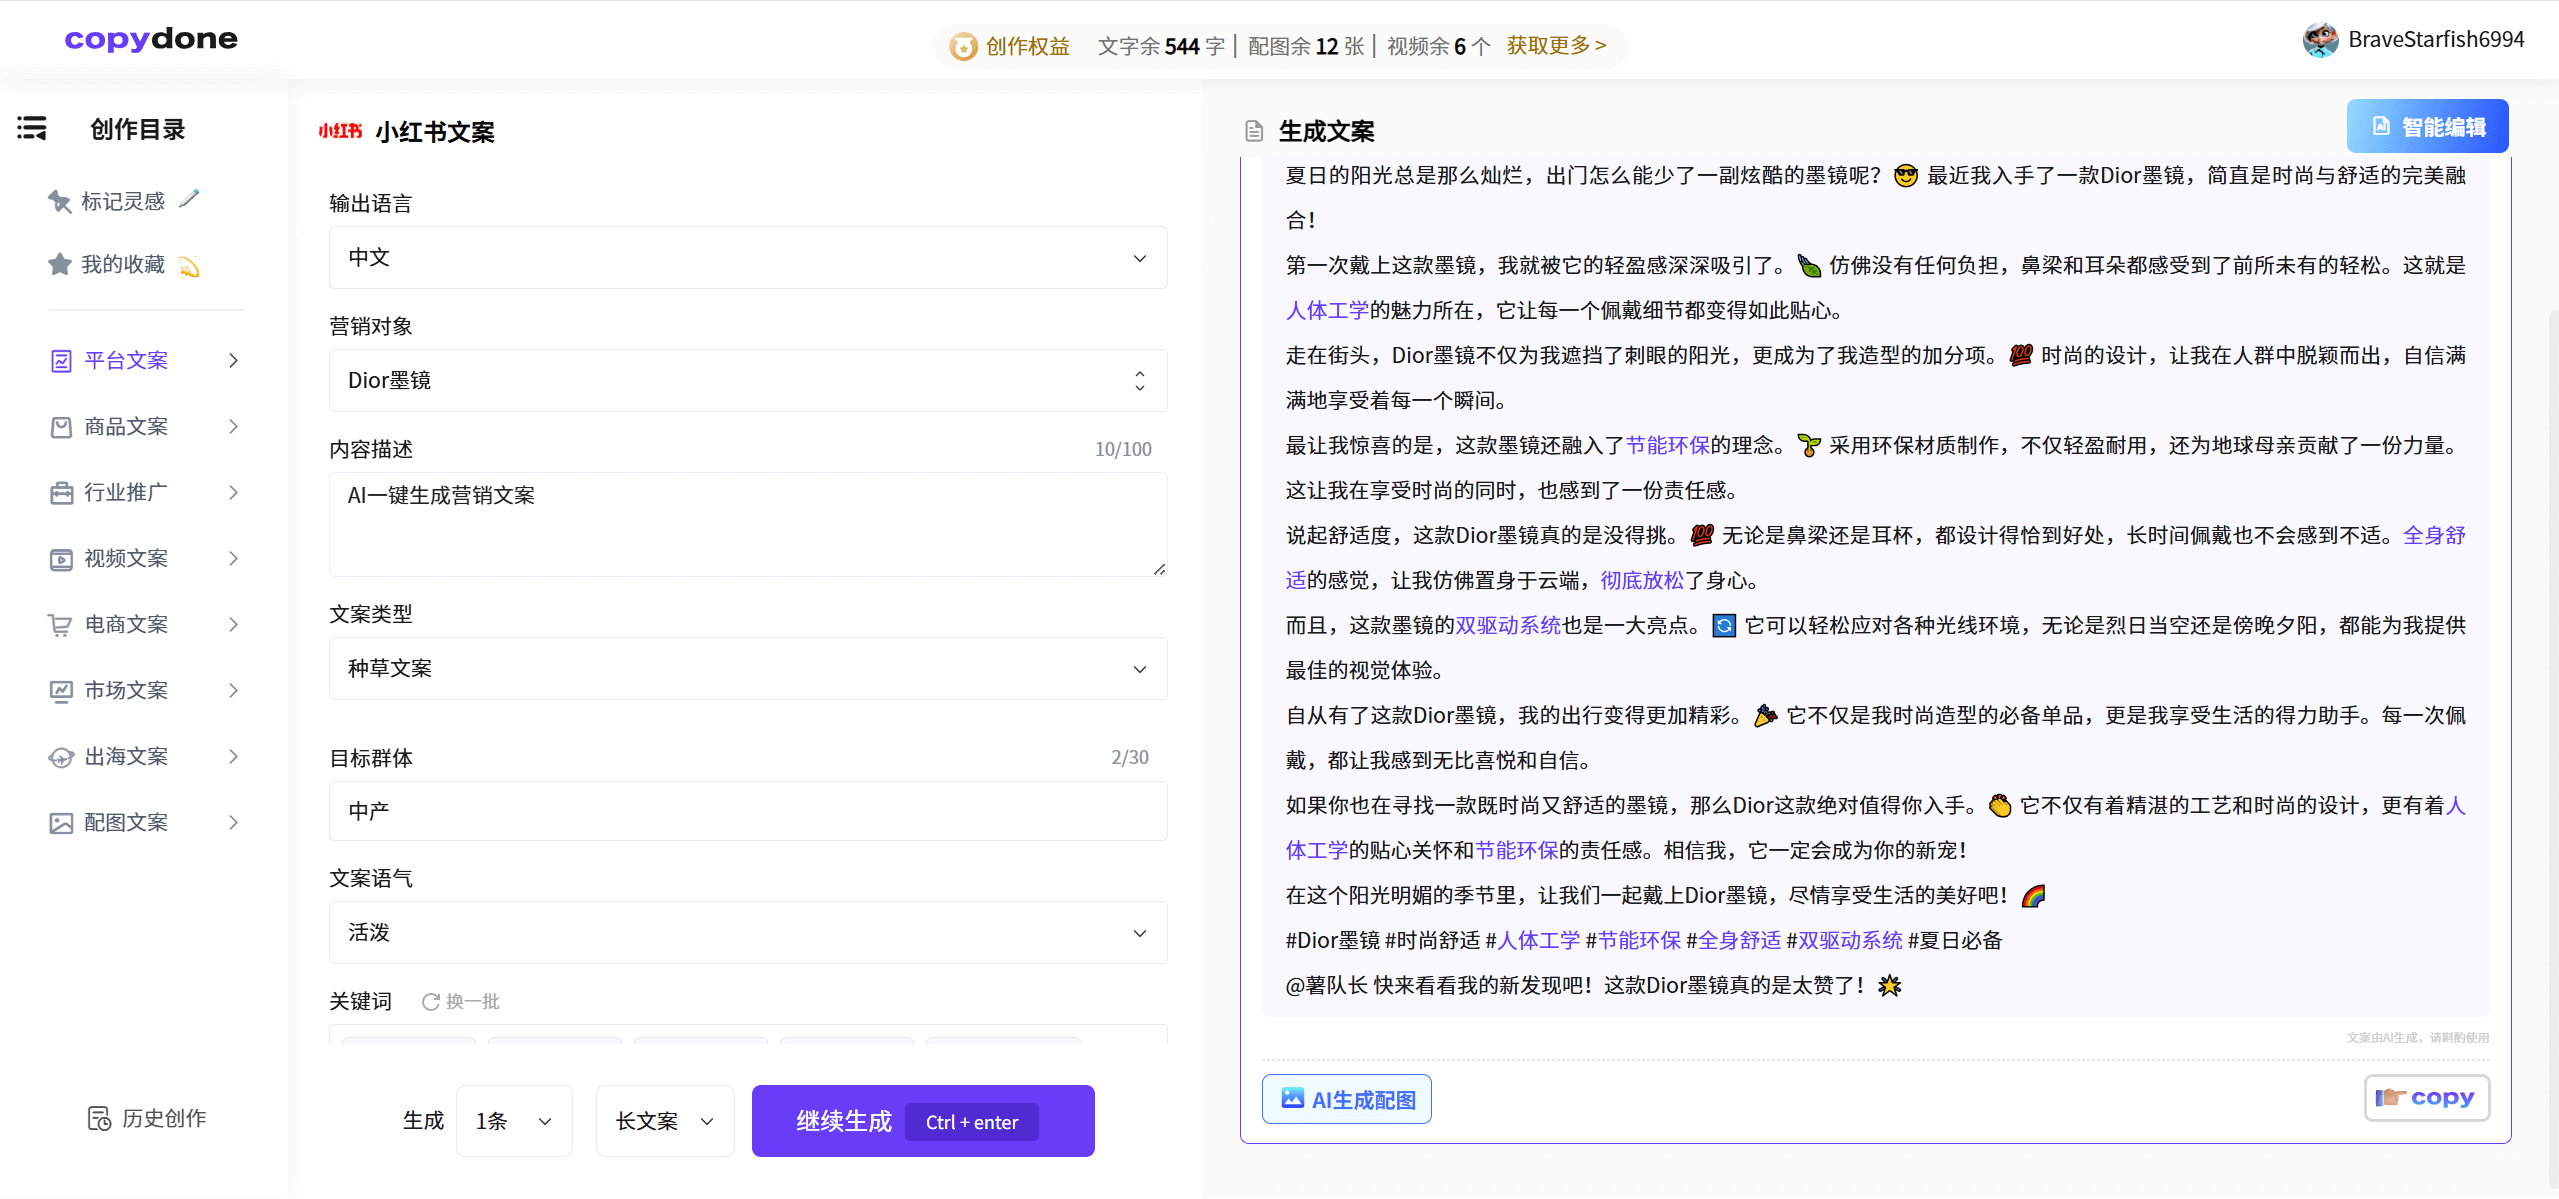Open the 1条 count dropdown
Screen dimensions: 2559x1199
pyautogui.click(x=514, y=1121)
